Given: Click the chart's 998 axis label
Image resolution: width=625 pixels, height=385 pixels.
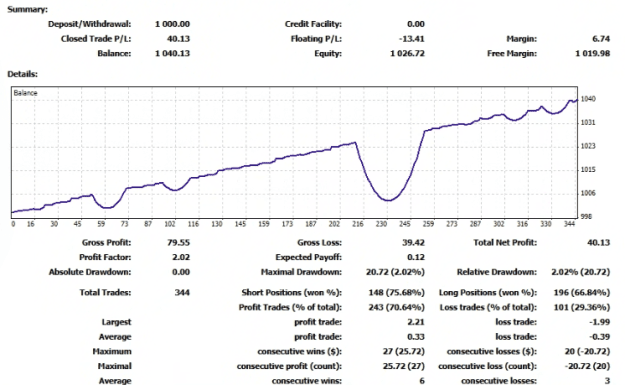Looking at the screenshot, I should [586, 216].
